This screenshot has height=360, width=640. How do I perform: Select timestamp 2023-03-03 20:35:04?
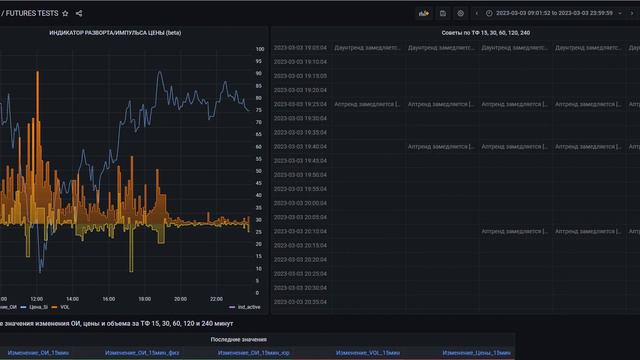click(300, 302)
